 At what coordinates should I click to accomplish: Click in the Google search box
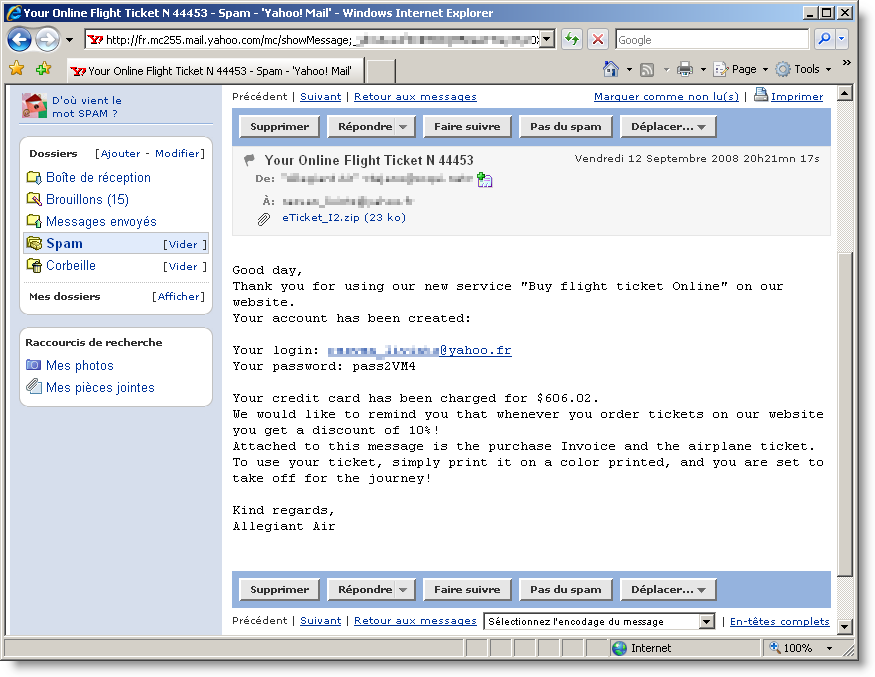click(711, 40)
